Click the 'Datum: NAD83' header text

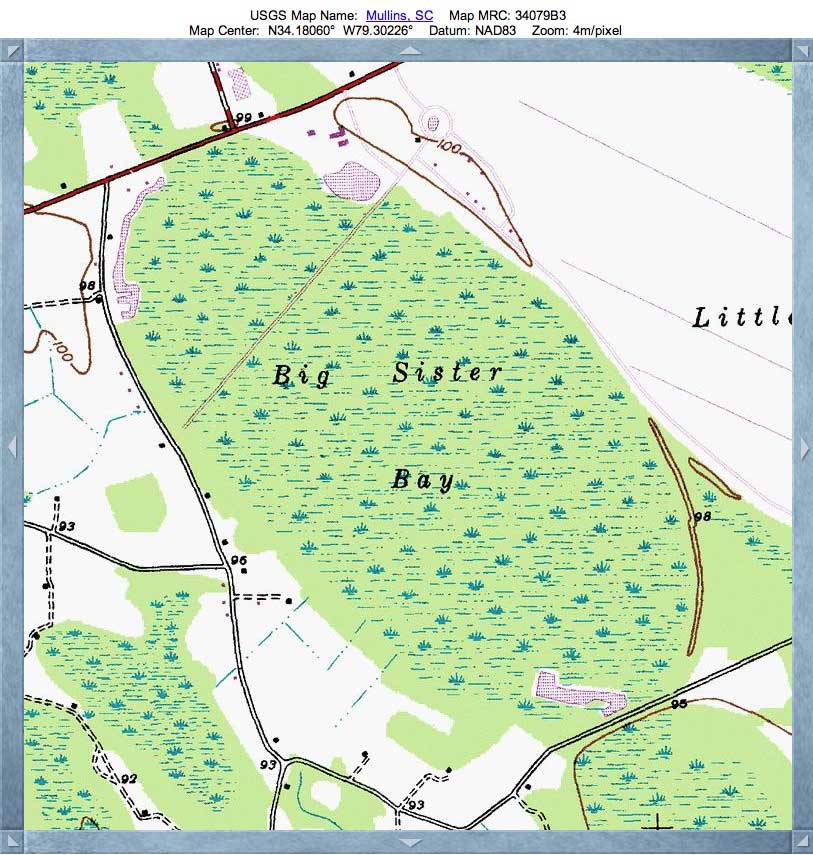point(472,31)
